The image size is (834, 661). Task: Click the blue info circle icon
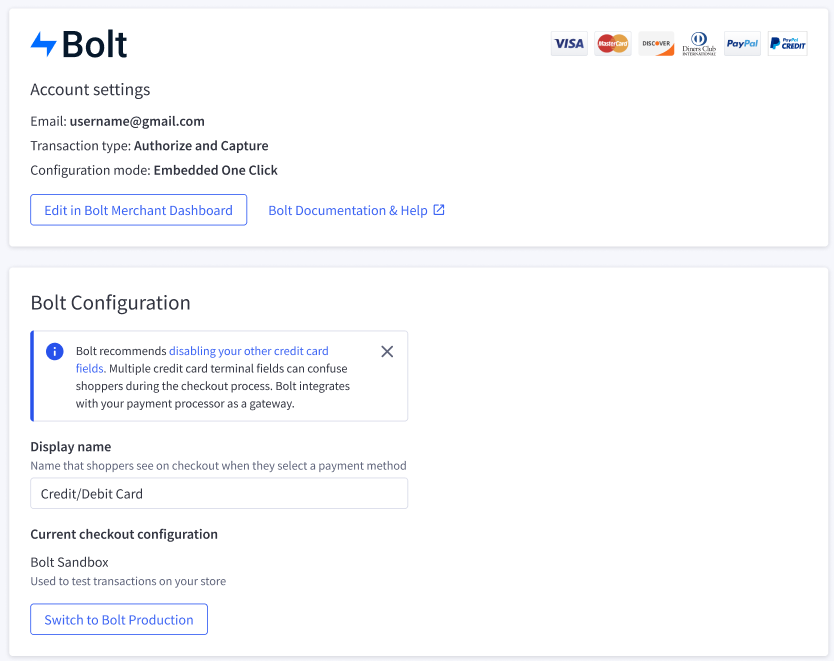pyautogui.click(x=55, y=352)
